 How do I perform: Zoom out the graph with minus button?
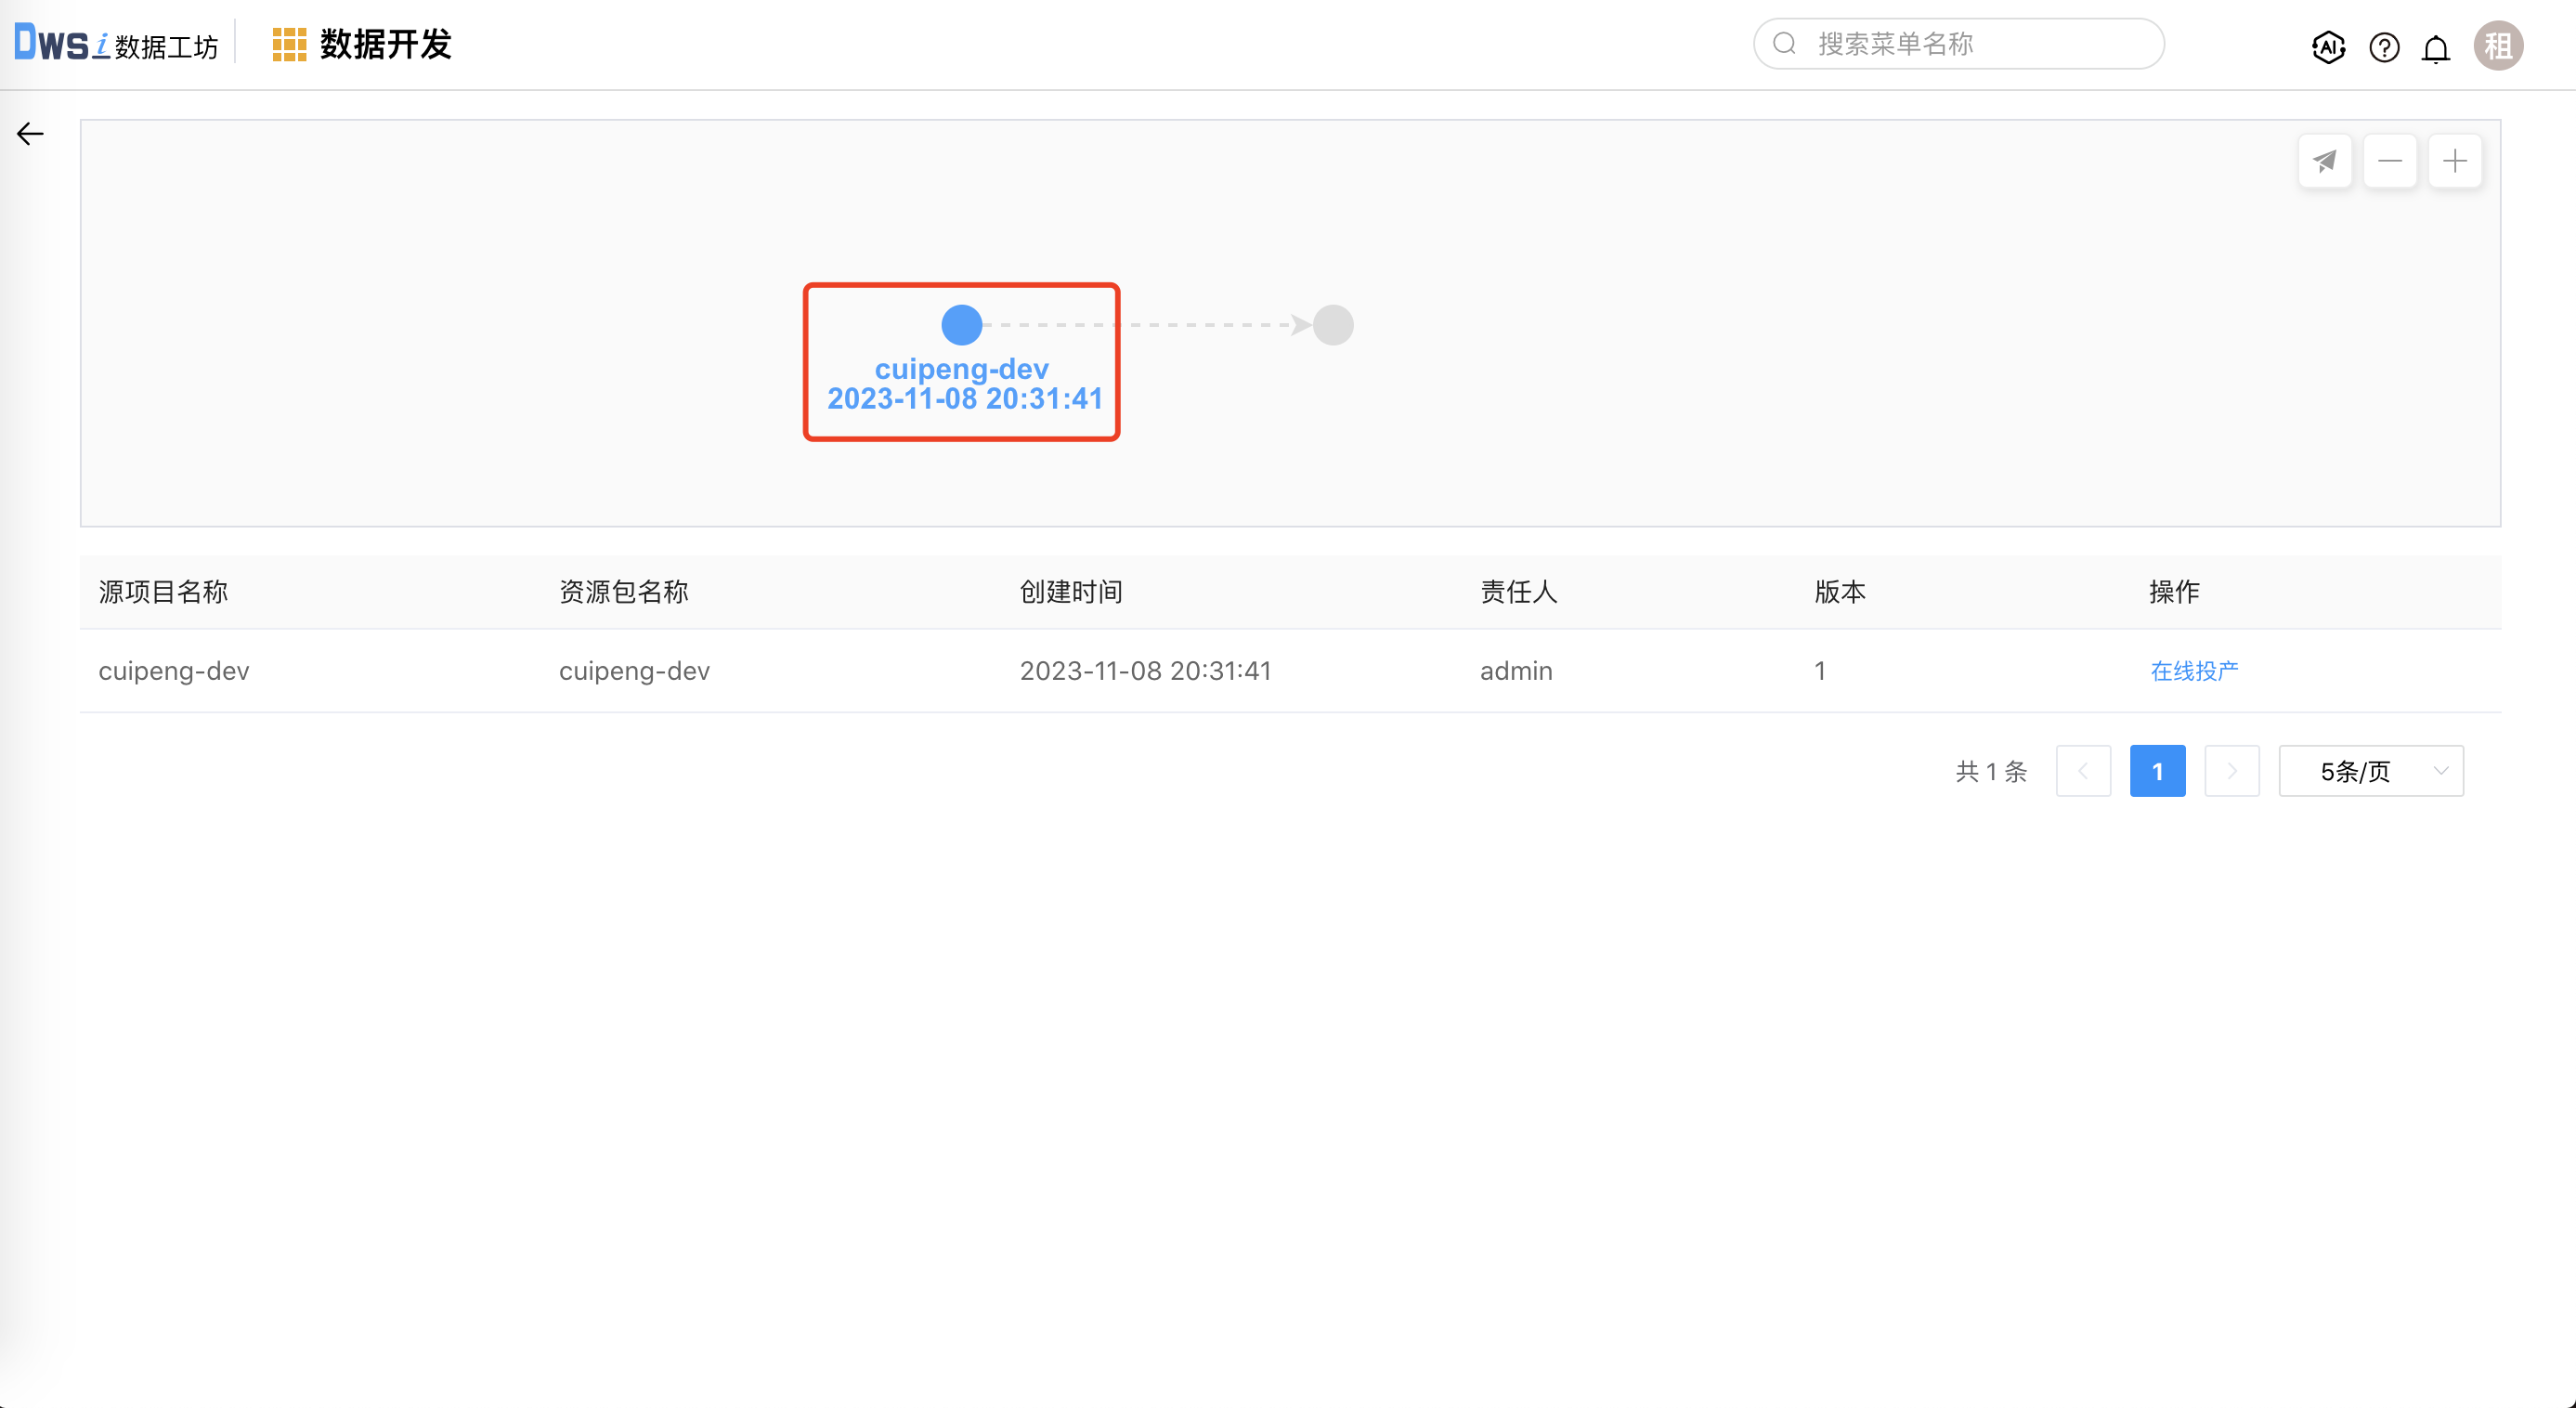pos(2389,161)
